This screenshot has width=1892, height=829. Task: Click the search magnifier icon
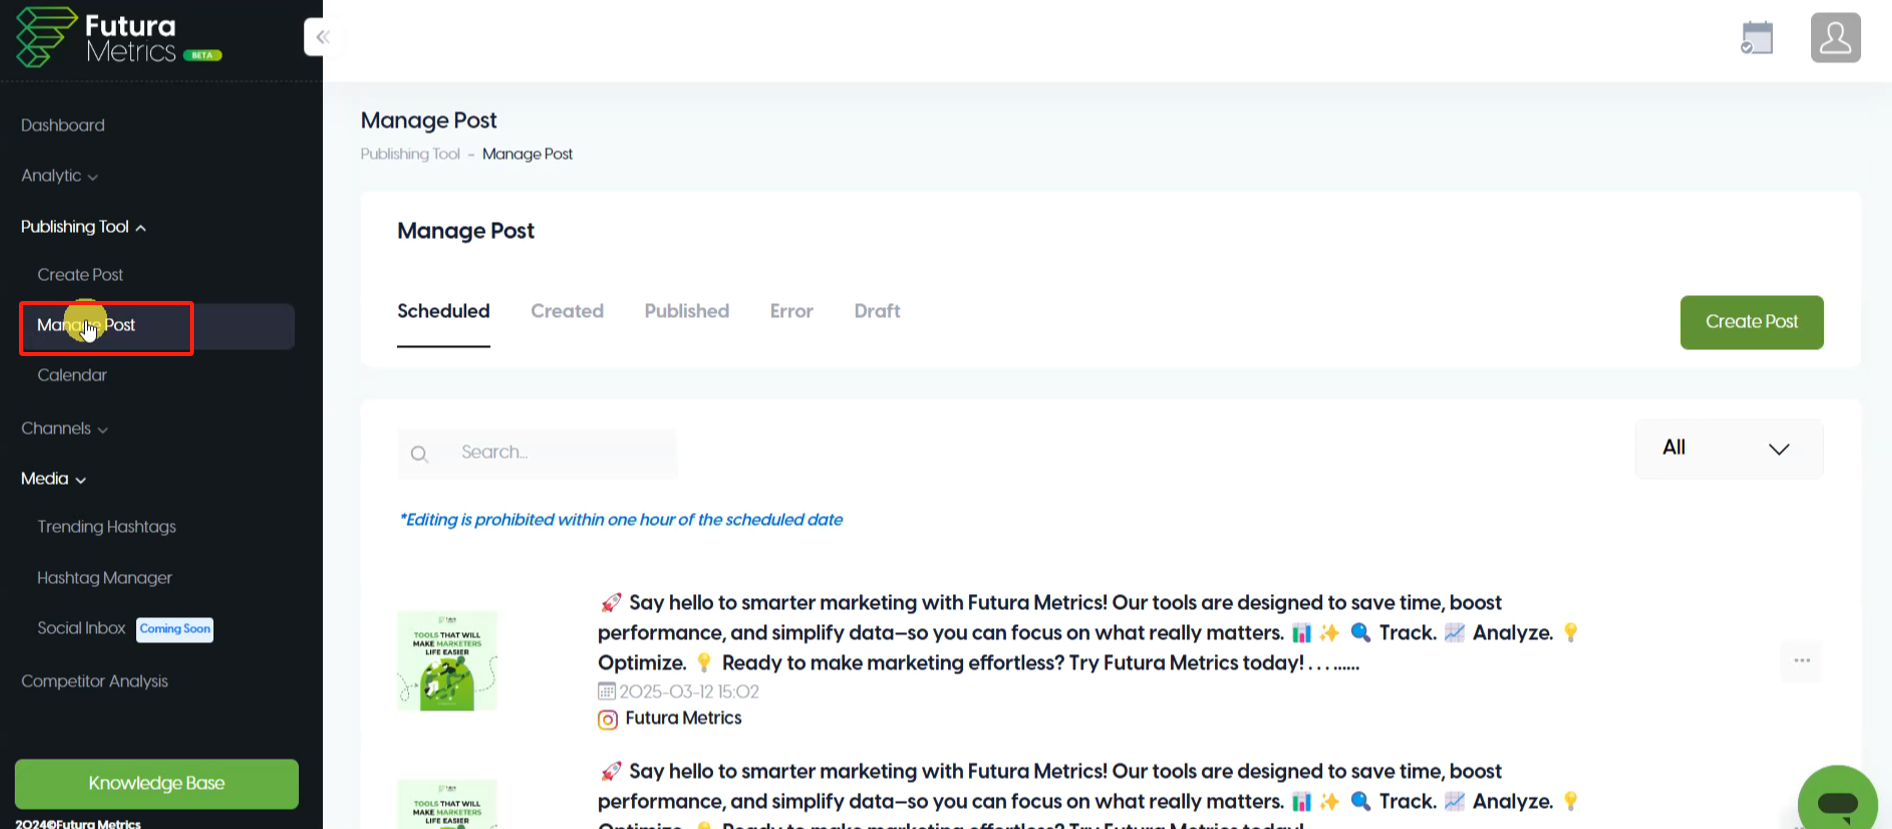click(420, 454)
